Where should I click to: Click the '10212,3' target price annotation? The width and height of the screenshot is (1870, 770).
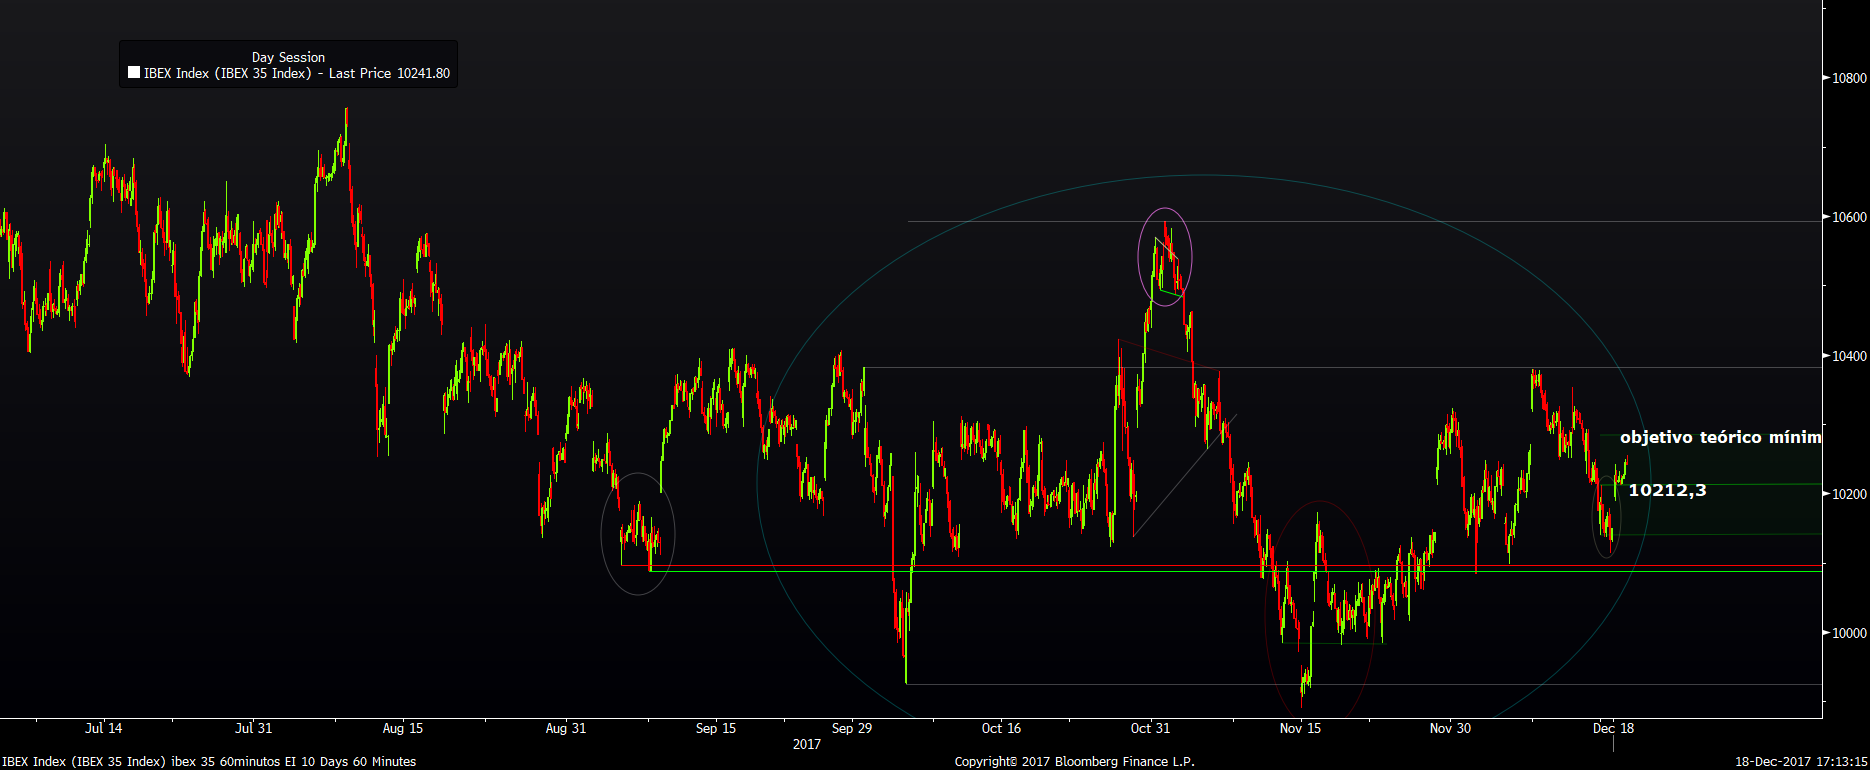[x=1667, y=490]
